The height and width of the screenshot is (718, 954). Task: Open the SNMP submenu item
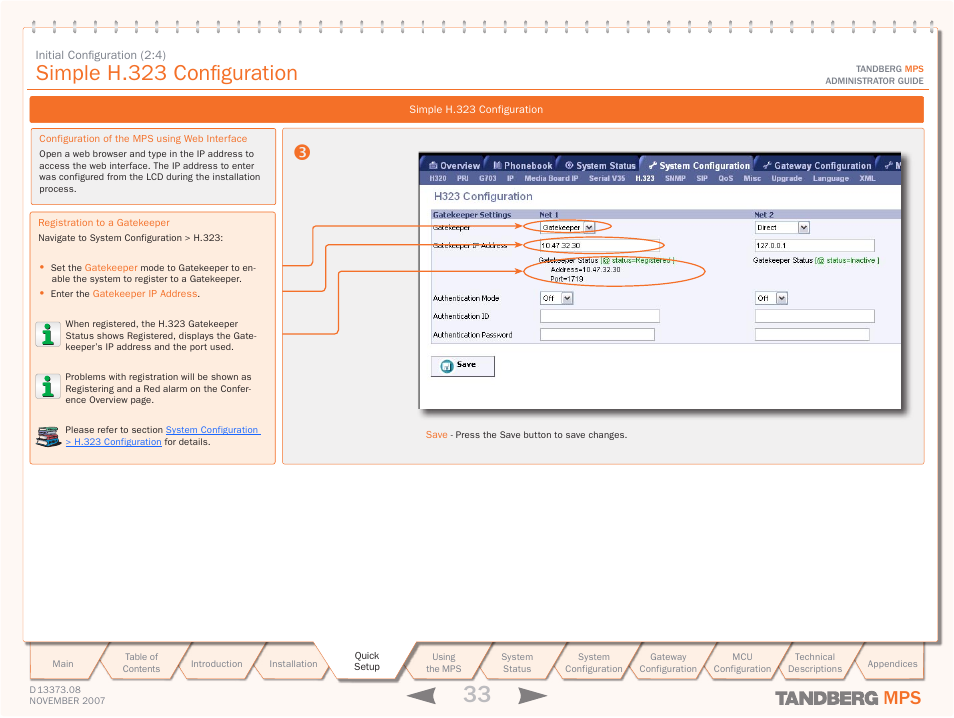pos(675,178)
